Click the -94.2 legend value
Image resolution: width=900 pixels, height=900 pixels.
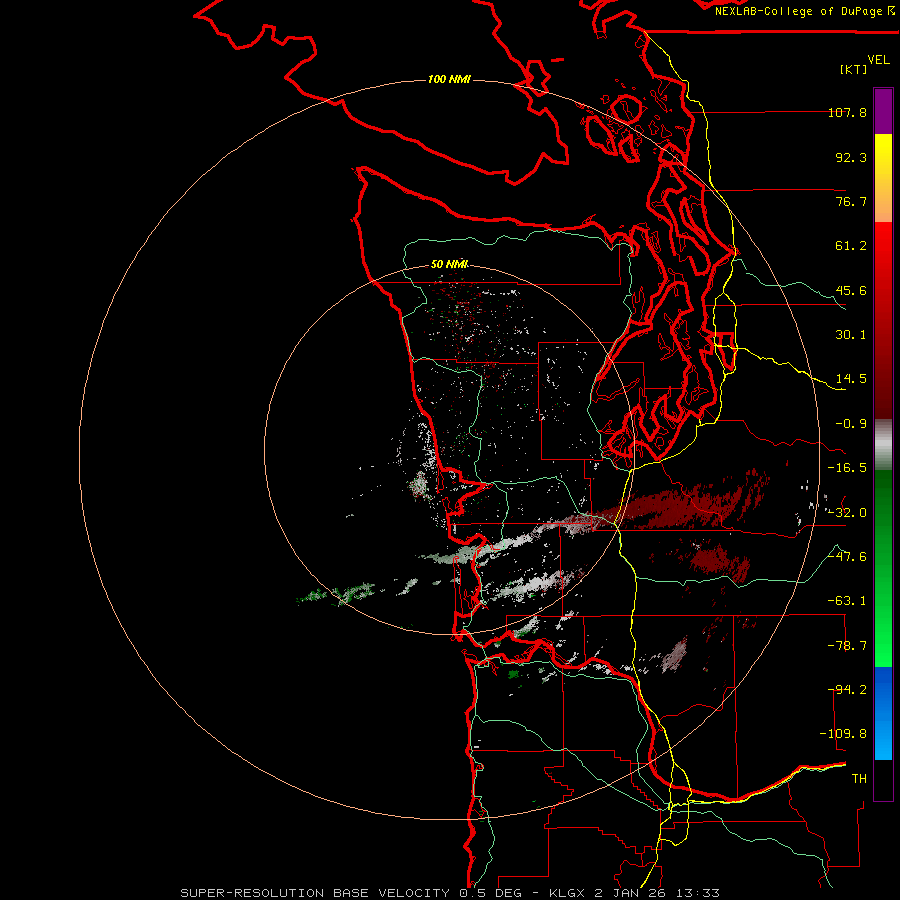click(847, 690)
